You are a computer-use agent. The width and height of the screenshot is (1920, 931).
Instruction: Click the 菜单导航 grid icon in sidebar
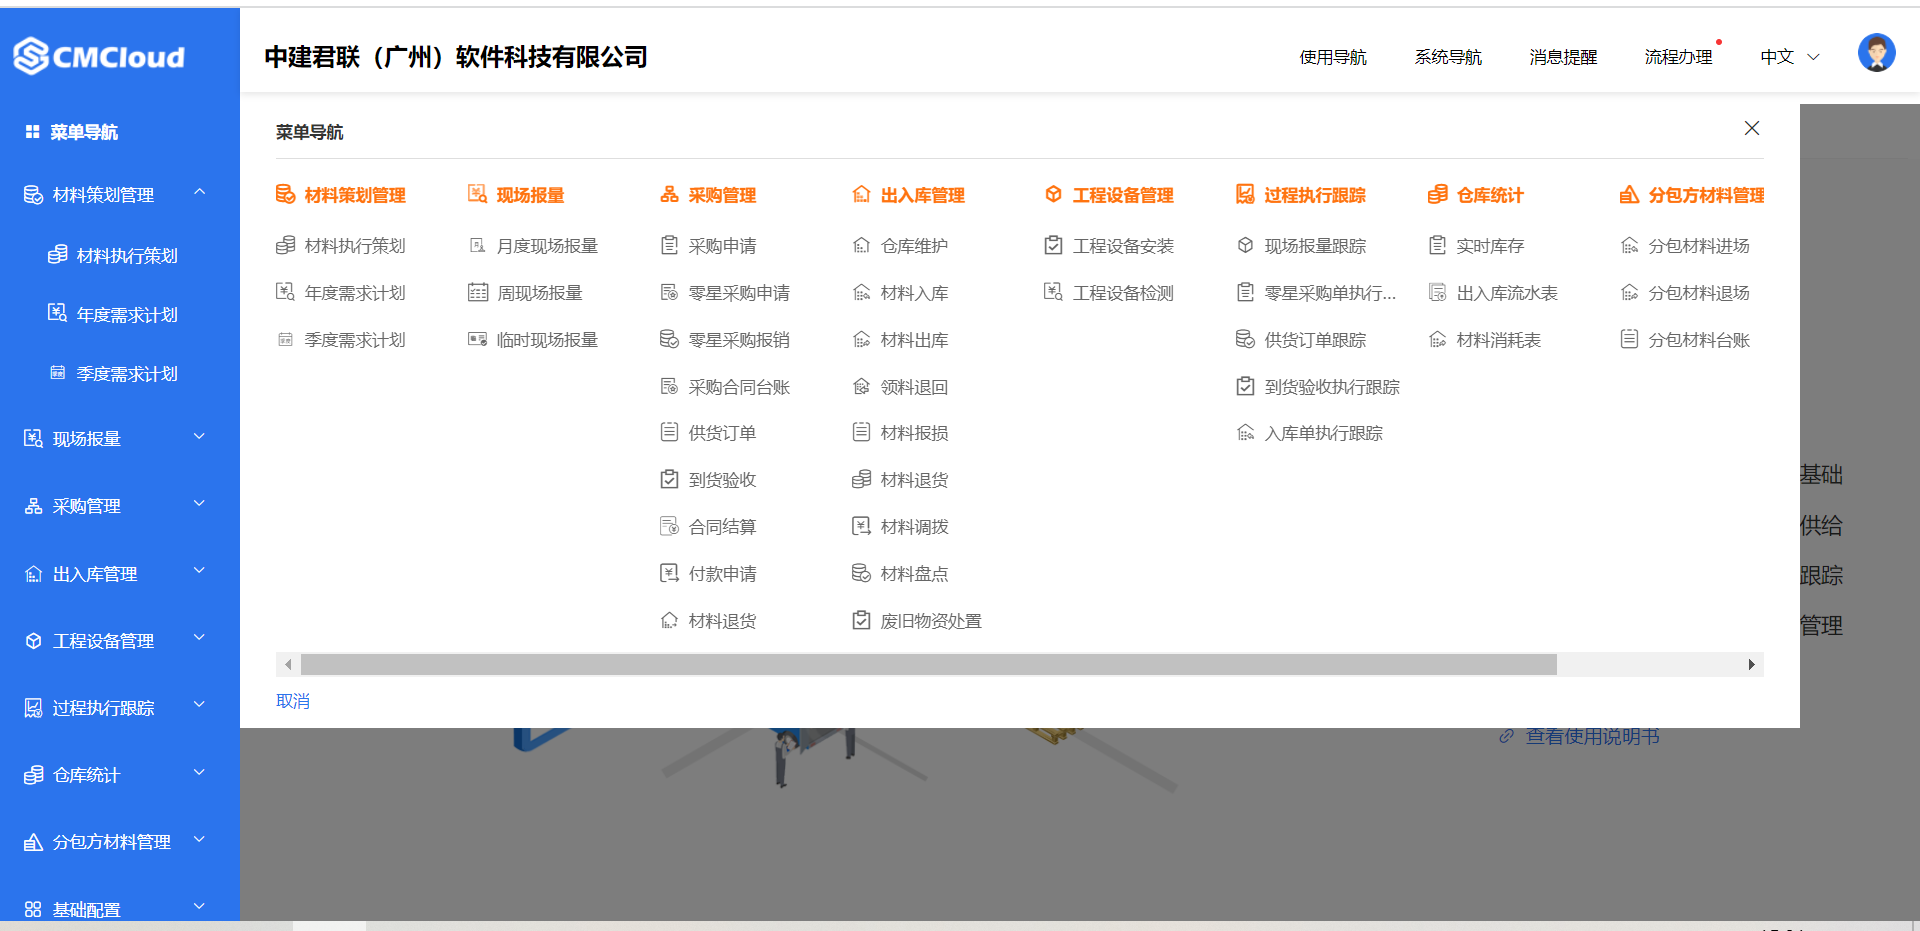[33, 132]
